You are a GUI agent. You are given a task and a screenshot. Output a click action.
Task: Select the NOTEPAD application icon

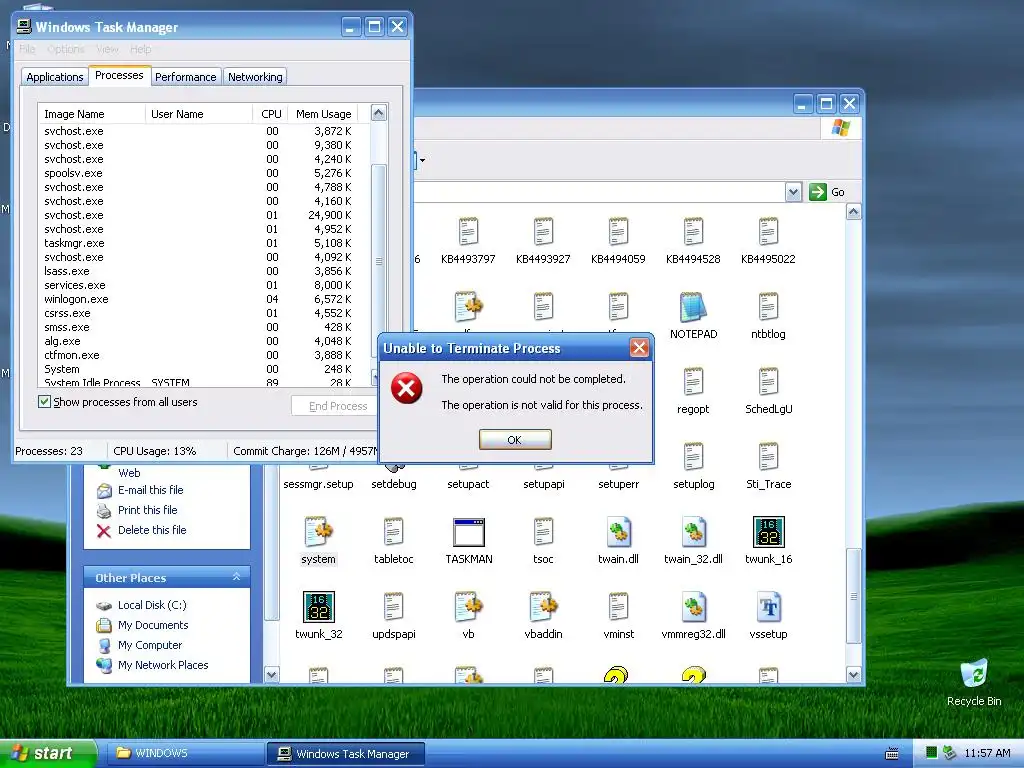[x=694, y=307]
